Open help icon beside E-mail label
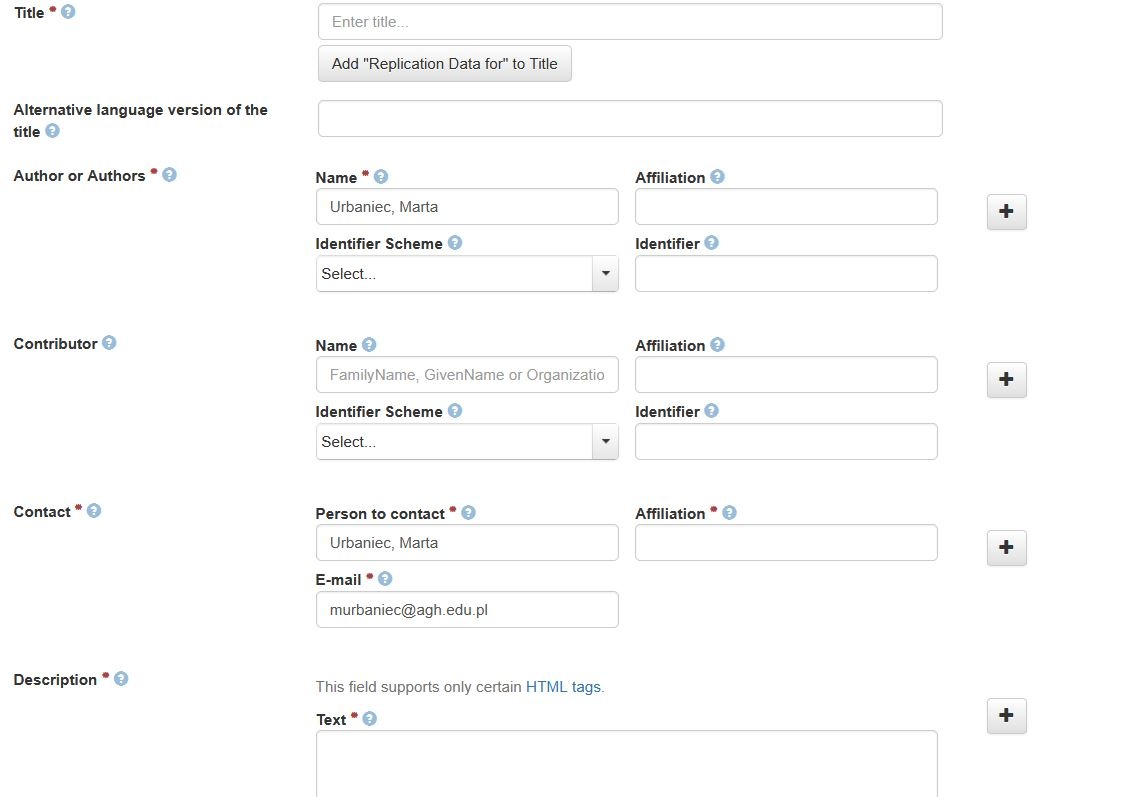 tap(385, 579)
